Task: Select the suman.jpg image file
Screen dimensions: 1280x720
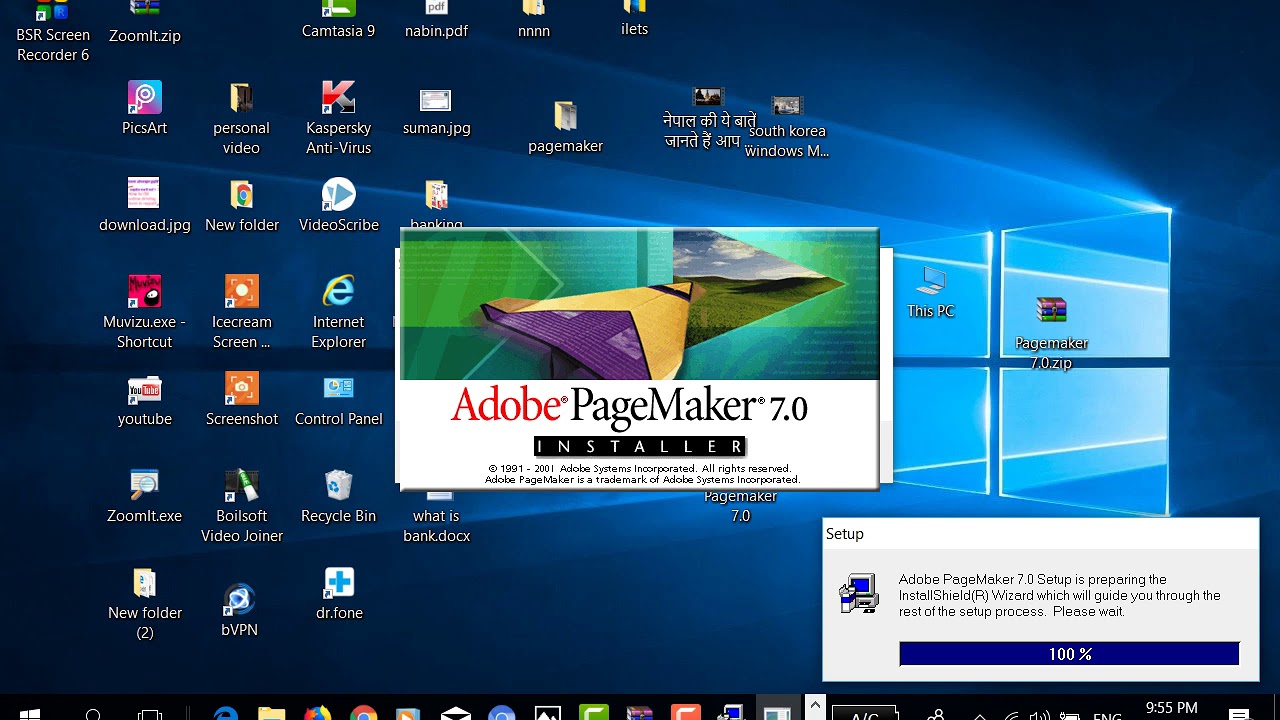Action: tap(436, 100)
